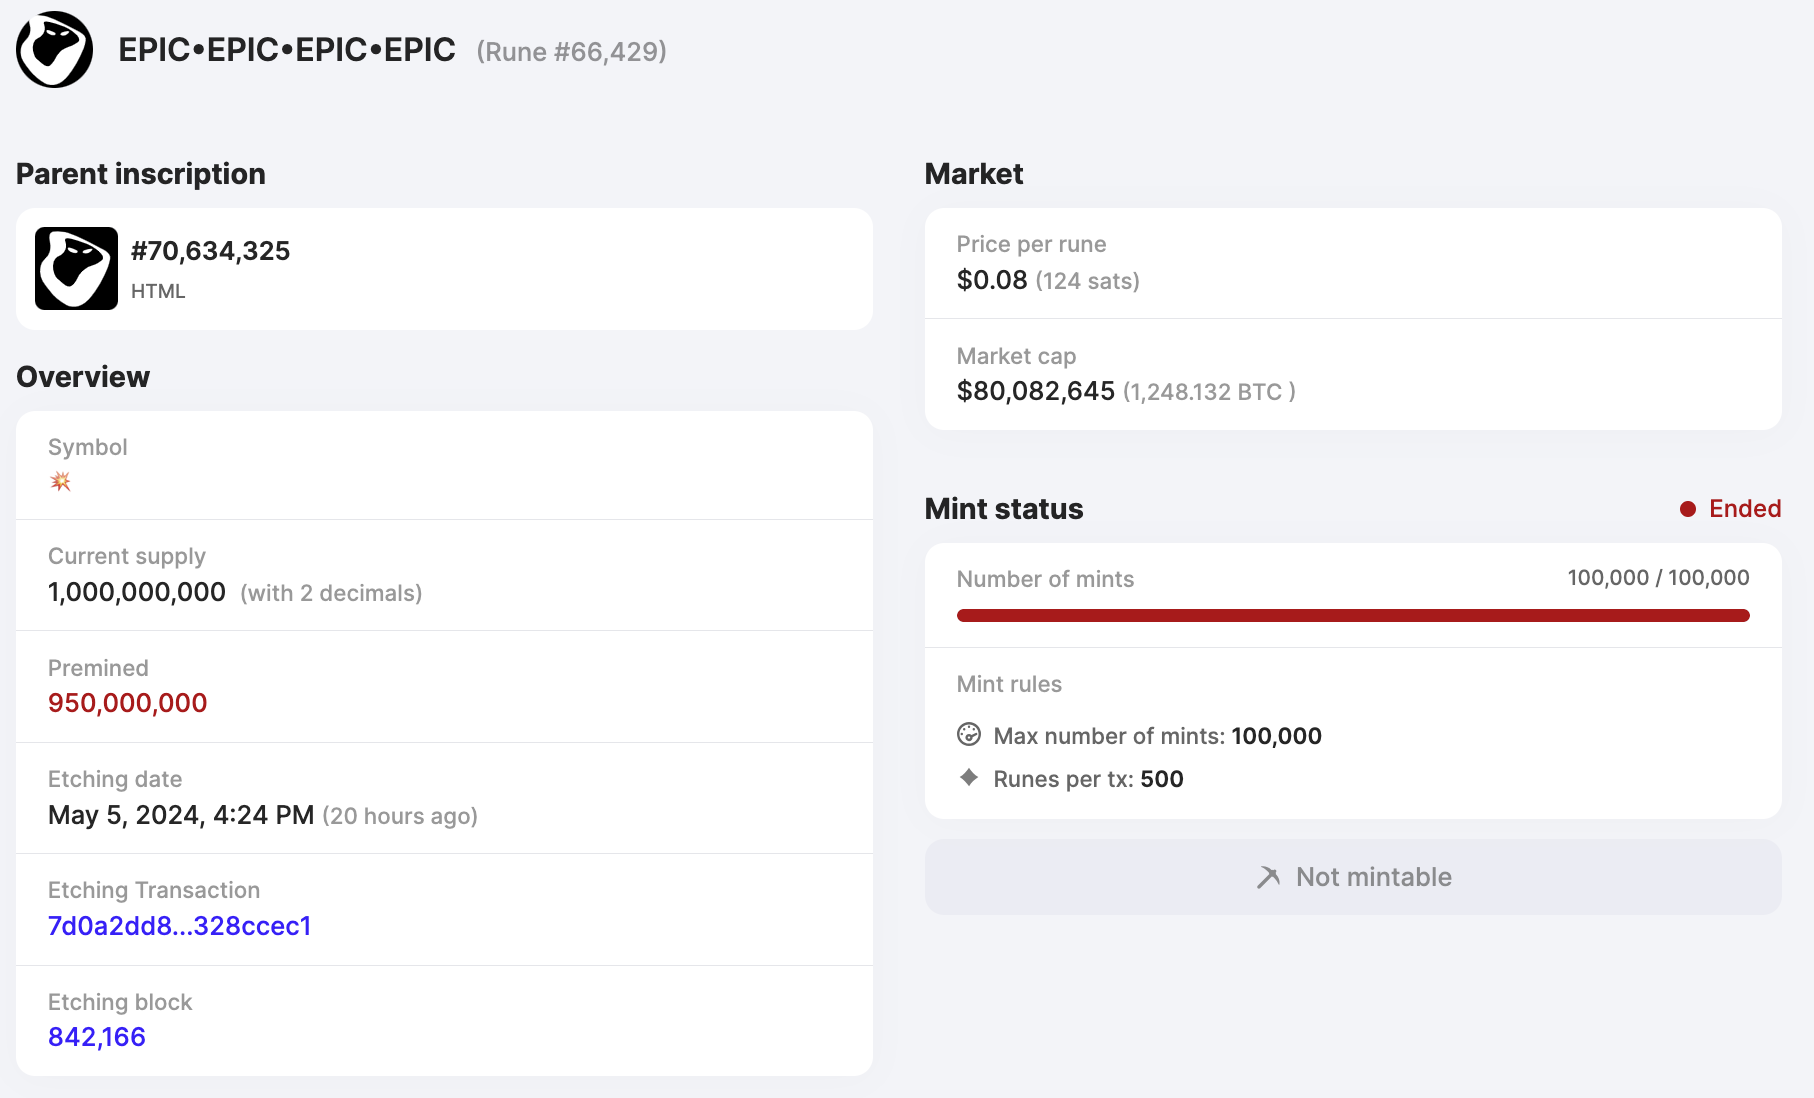Click the EPIC rune logo avatar
The width and height of the screenshot is (1814, 1098).
[55, 50]
